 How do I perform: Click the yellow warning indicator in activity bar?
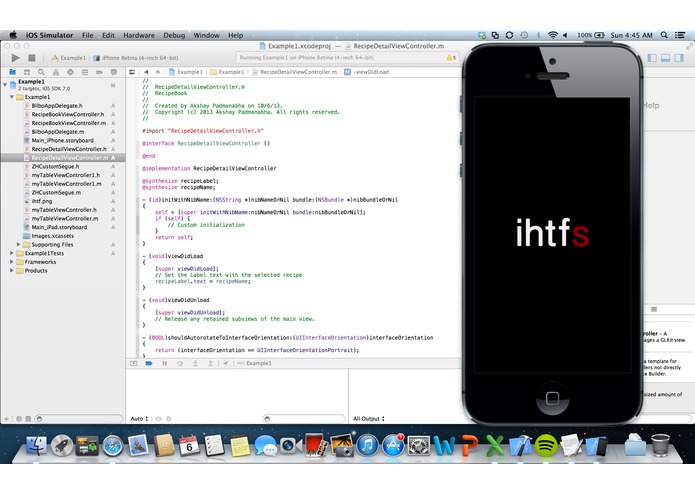click(x=451, y=58)
